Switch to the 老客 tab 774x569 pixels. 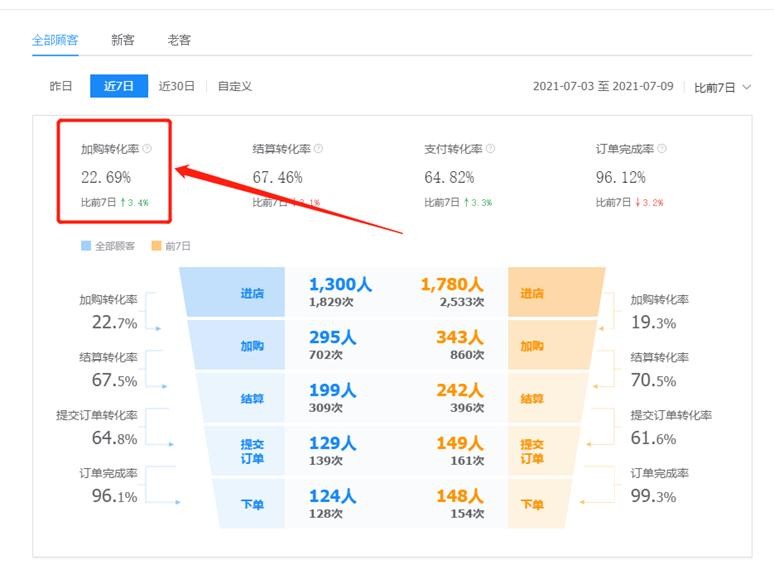coord(179,40)
